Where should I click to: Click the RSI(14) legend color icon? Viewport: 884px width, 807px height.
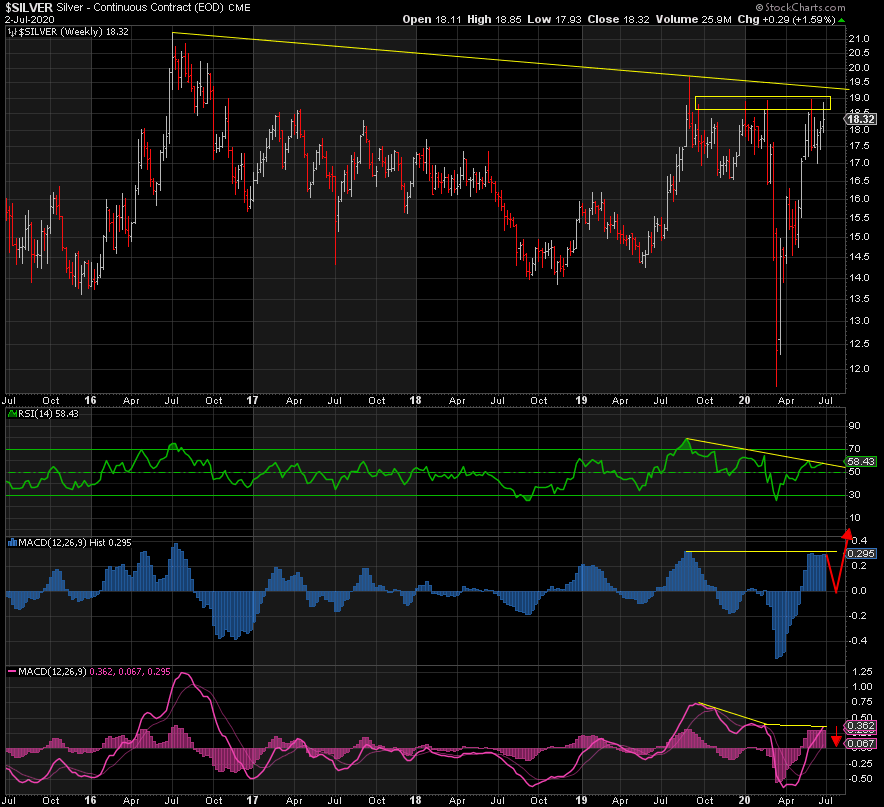coord(12,413)
